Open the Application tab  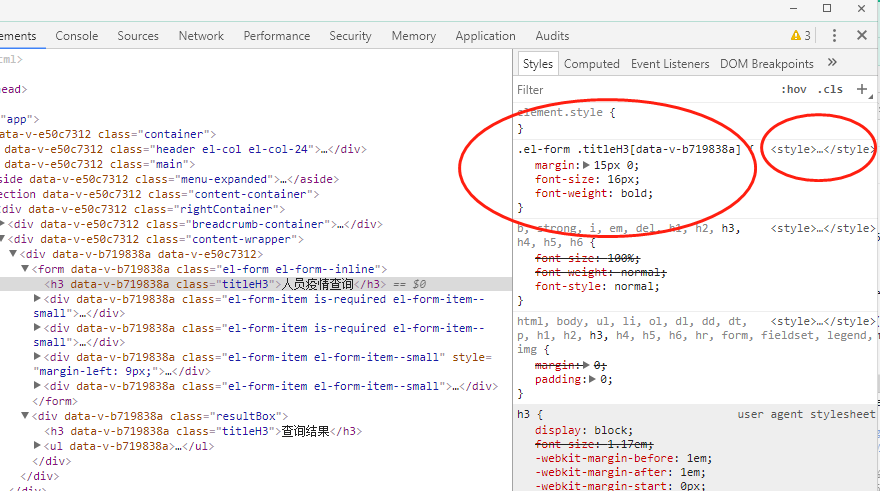(485, 36)
